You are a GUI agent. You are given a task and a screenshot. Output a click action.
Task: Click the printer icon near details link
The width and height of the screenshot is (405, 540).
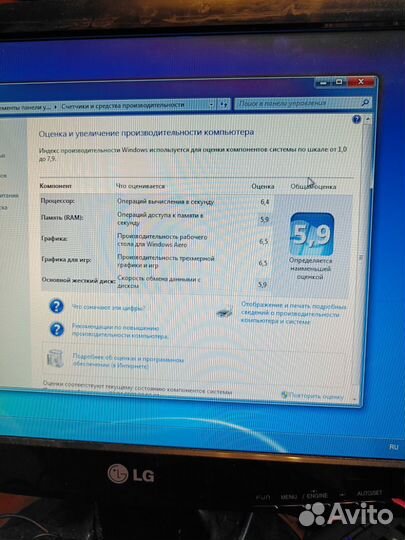click(x=225, y=312)
